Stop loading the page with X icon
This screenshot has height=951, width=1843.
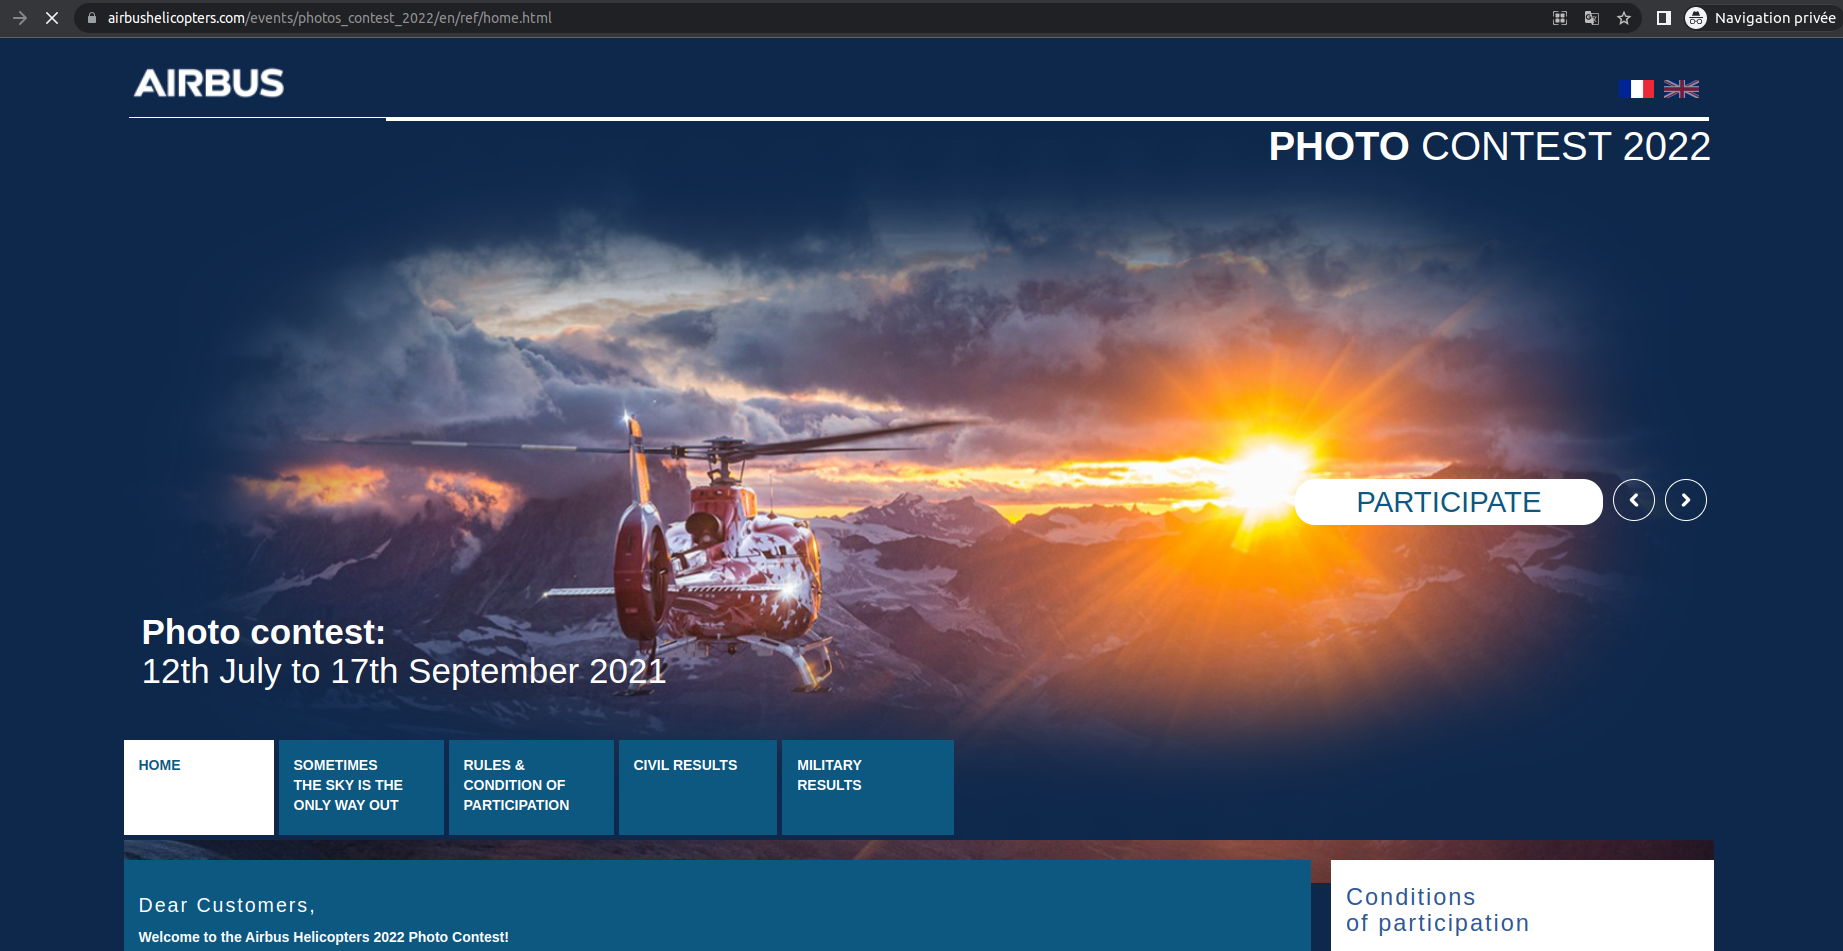(52, 18)
